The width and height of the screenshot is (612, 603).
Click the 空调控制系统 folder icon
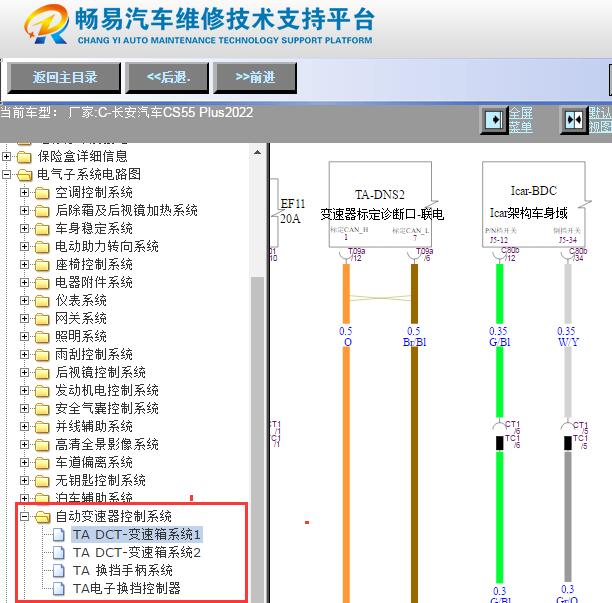click(42, 193)
